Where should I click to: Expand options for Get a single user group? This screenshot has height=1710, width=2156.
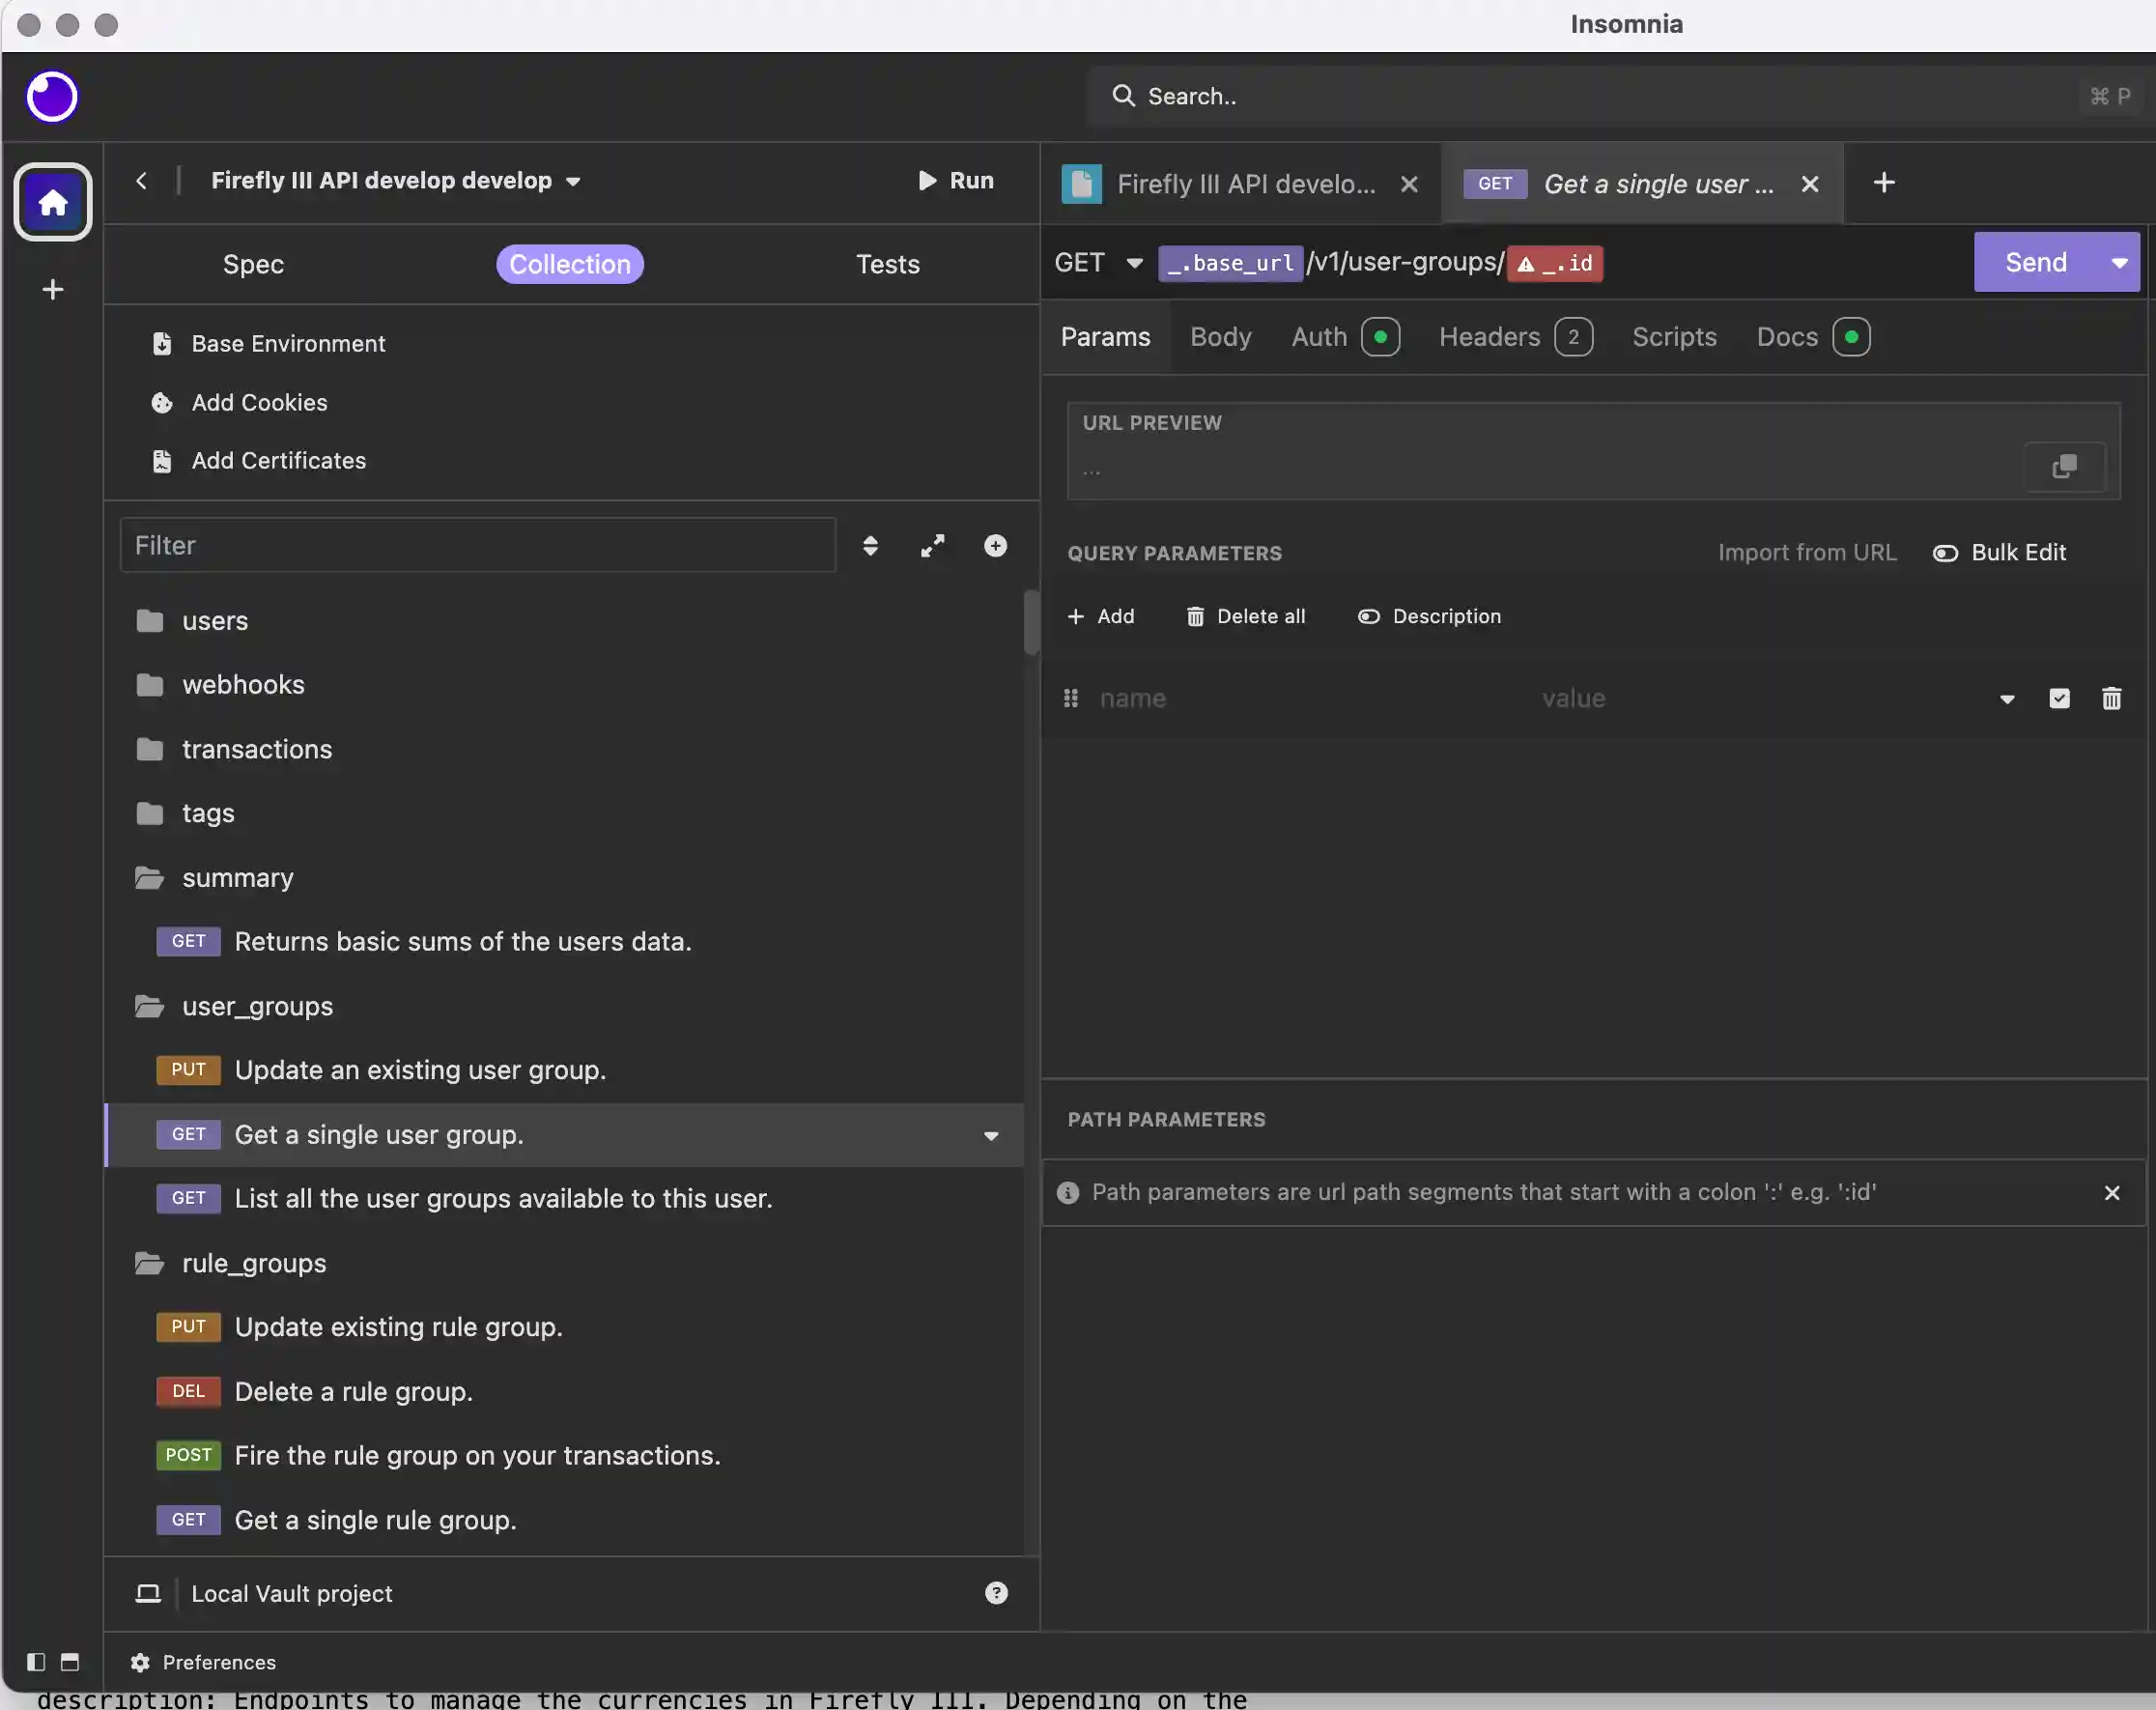pos(990,1136)
